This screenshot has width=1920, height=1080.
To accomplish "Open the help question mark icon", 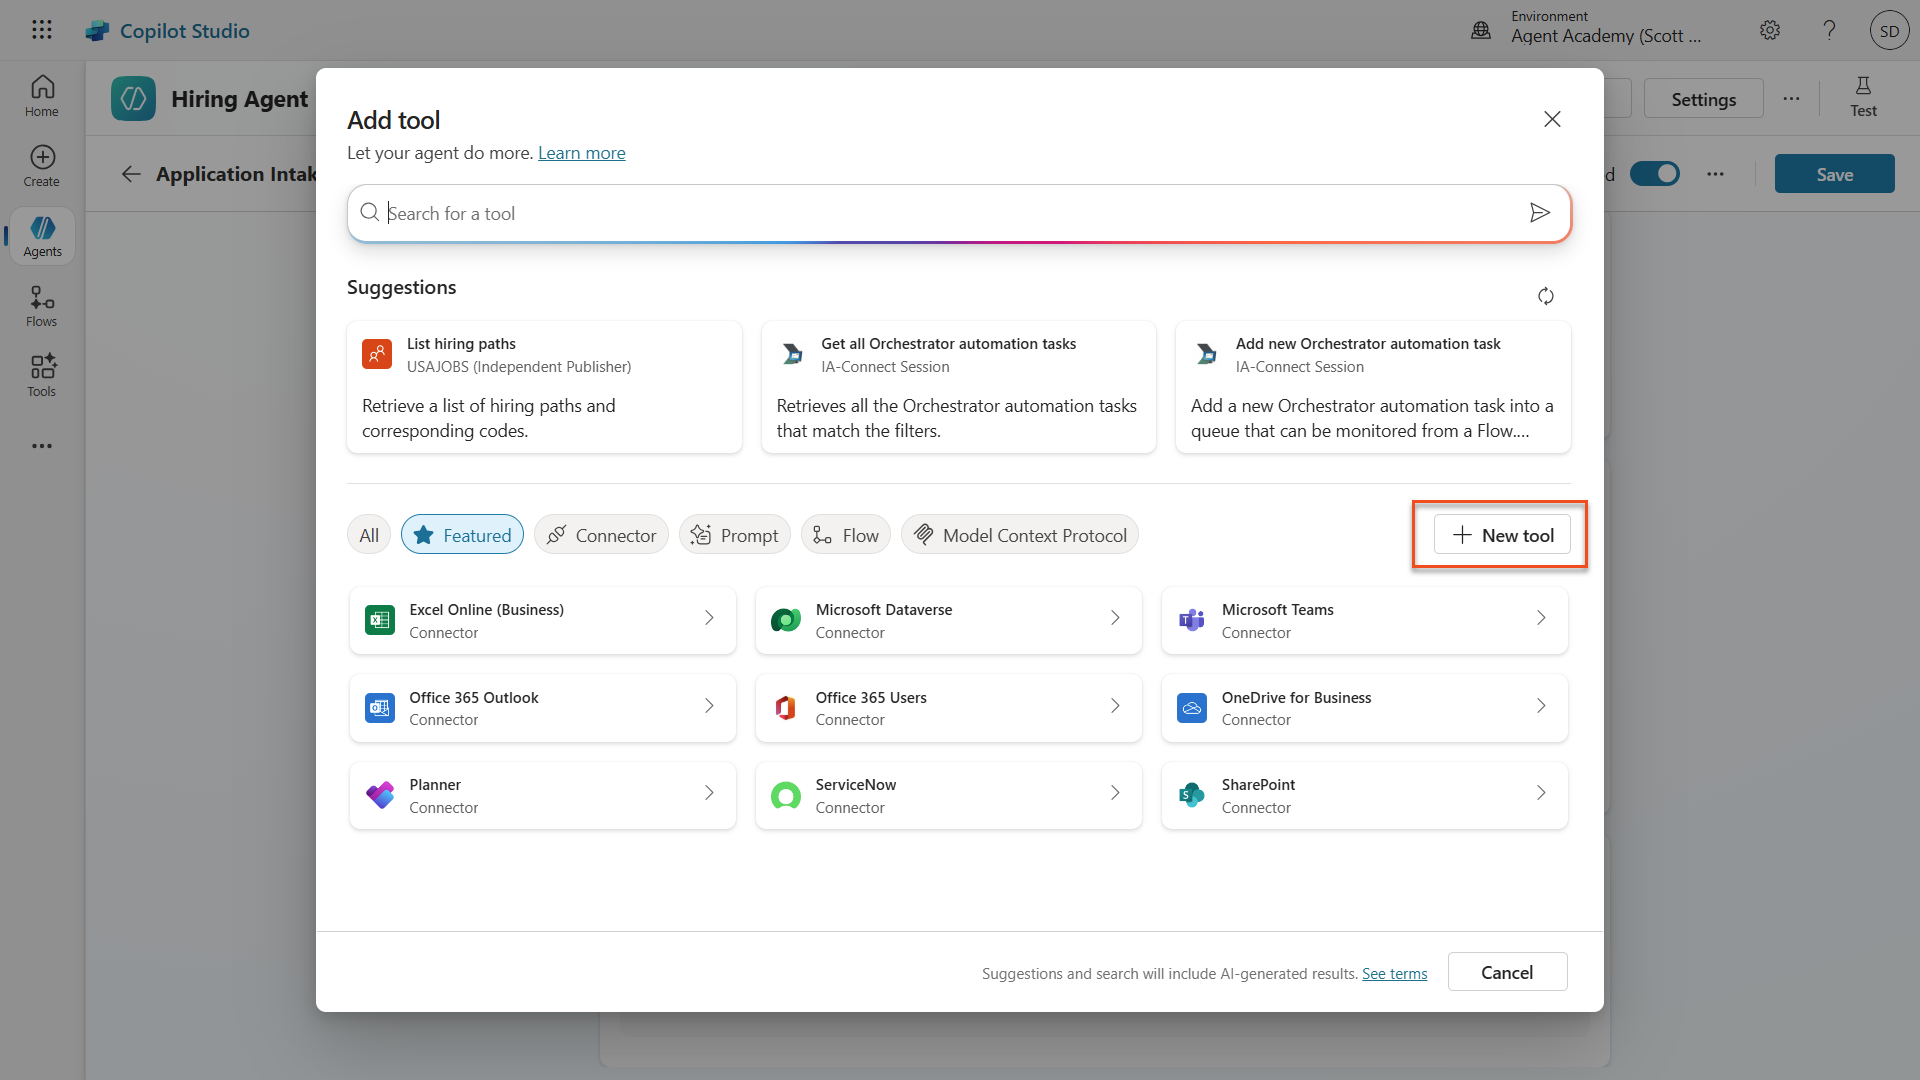I will click(x=1829, y=30).
